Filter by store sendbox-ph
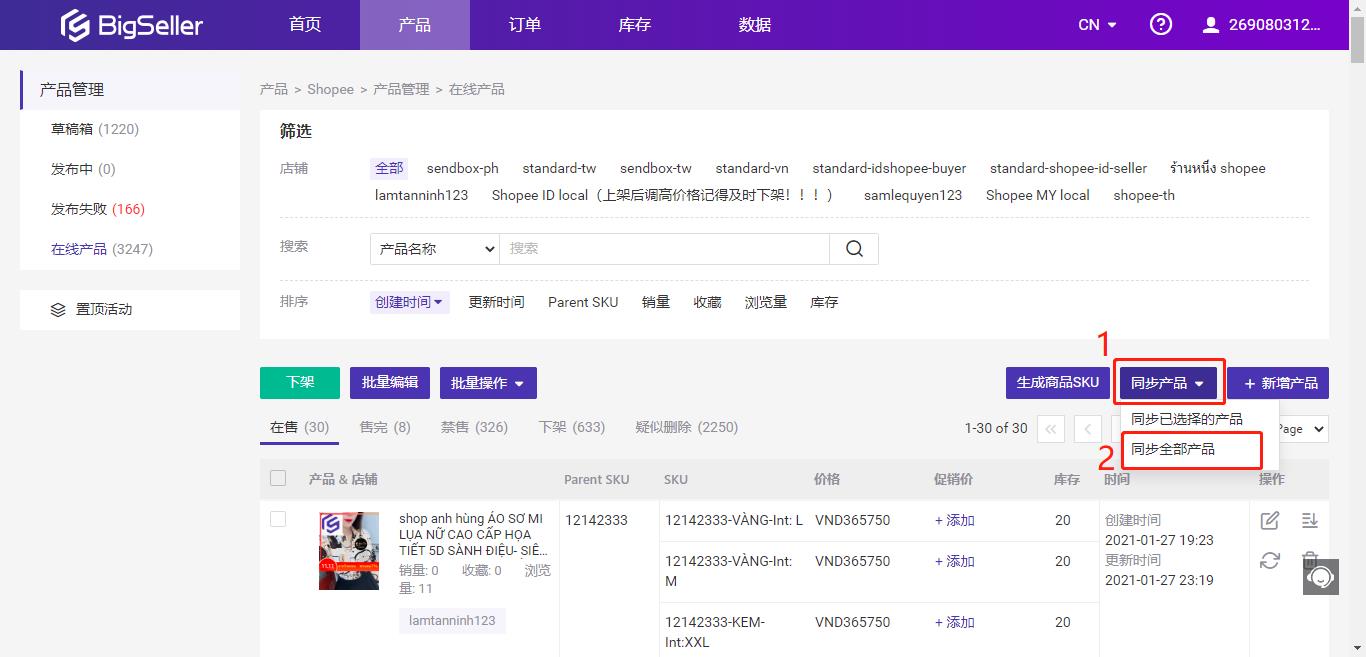The height and width of the screenshot is (657, 1366). 462,169
